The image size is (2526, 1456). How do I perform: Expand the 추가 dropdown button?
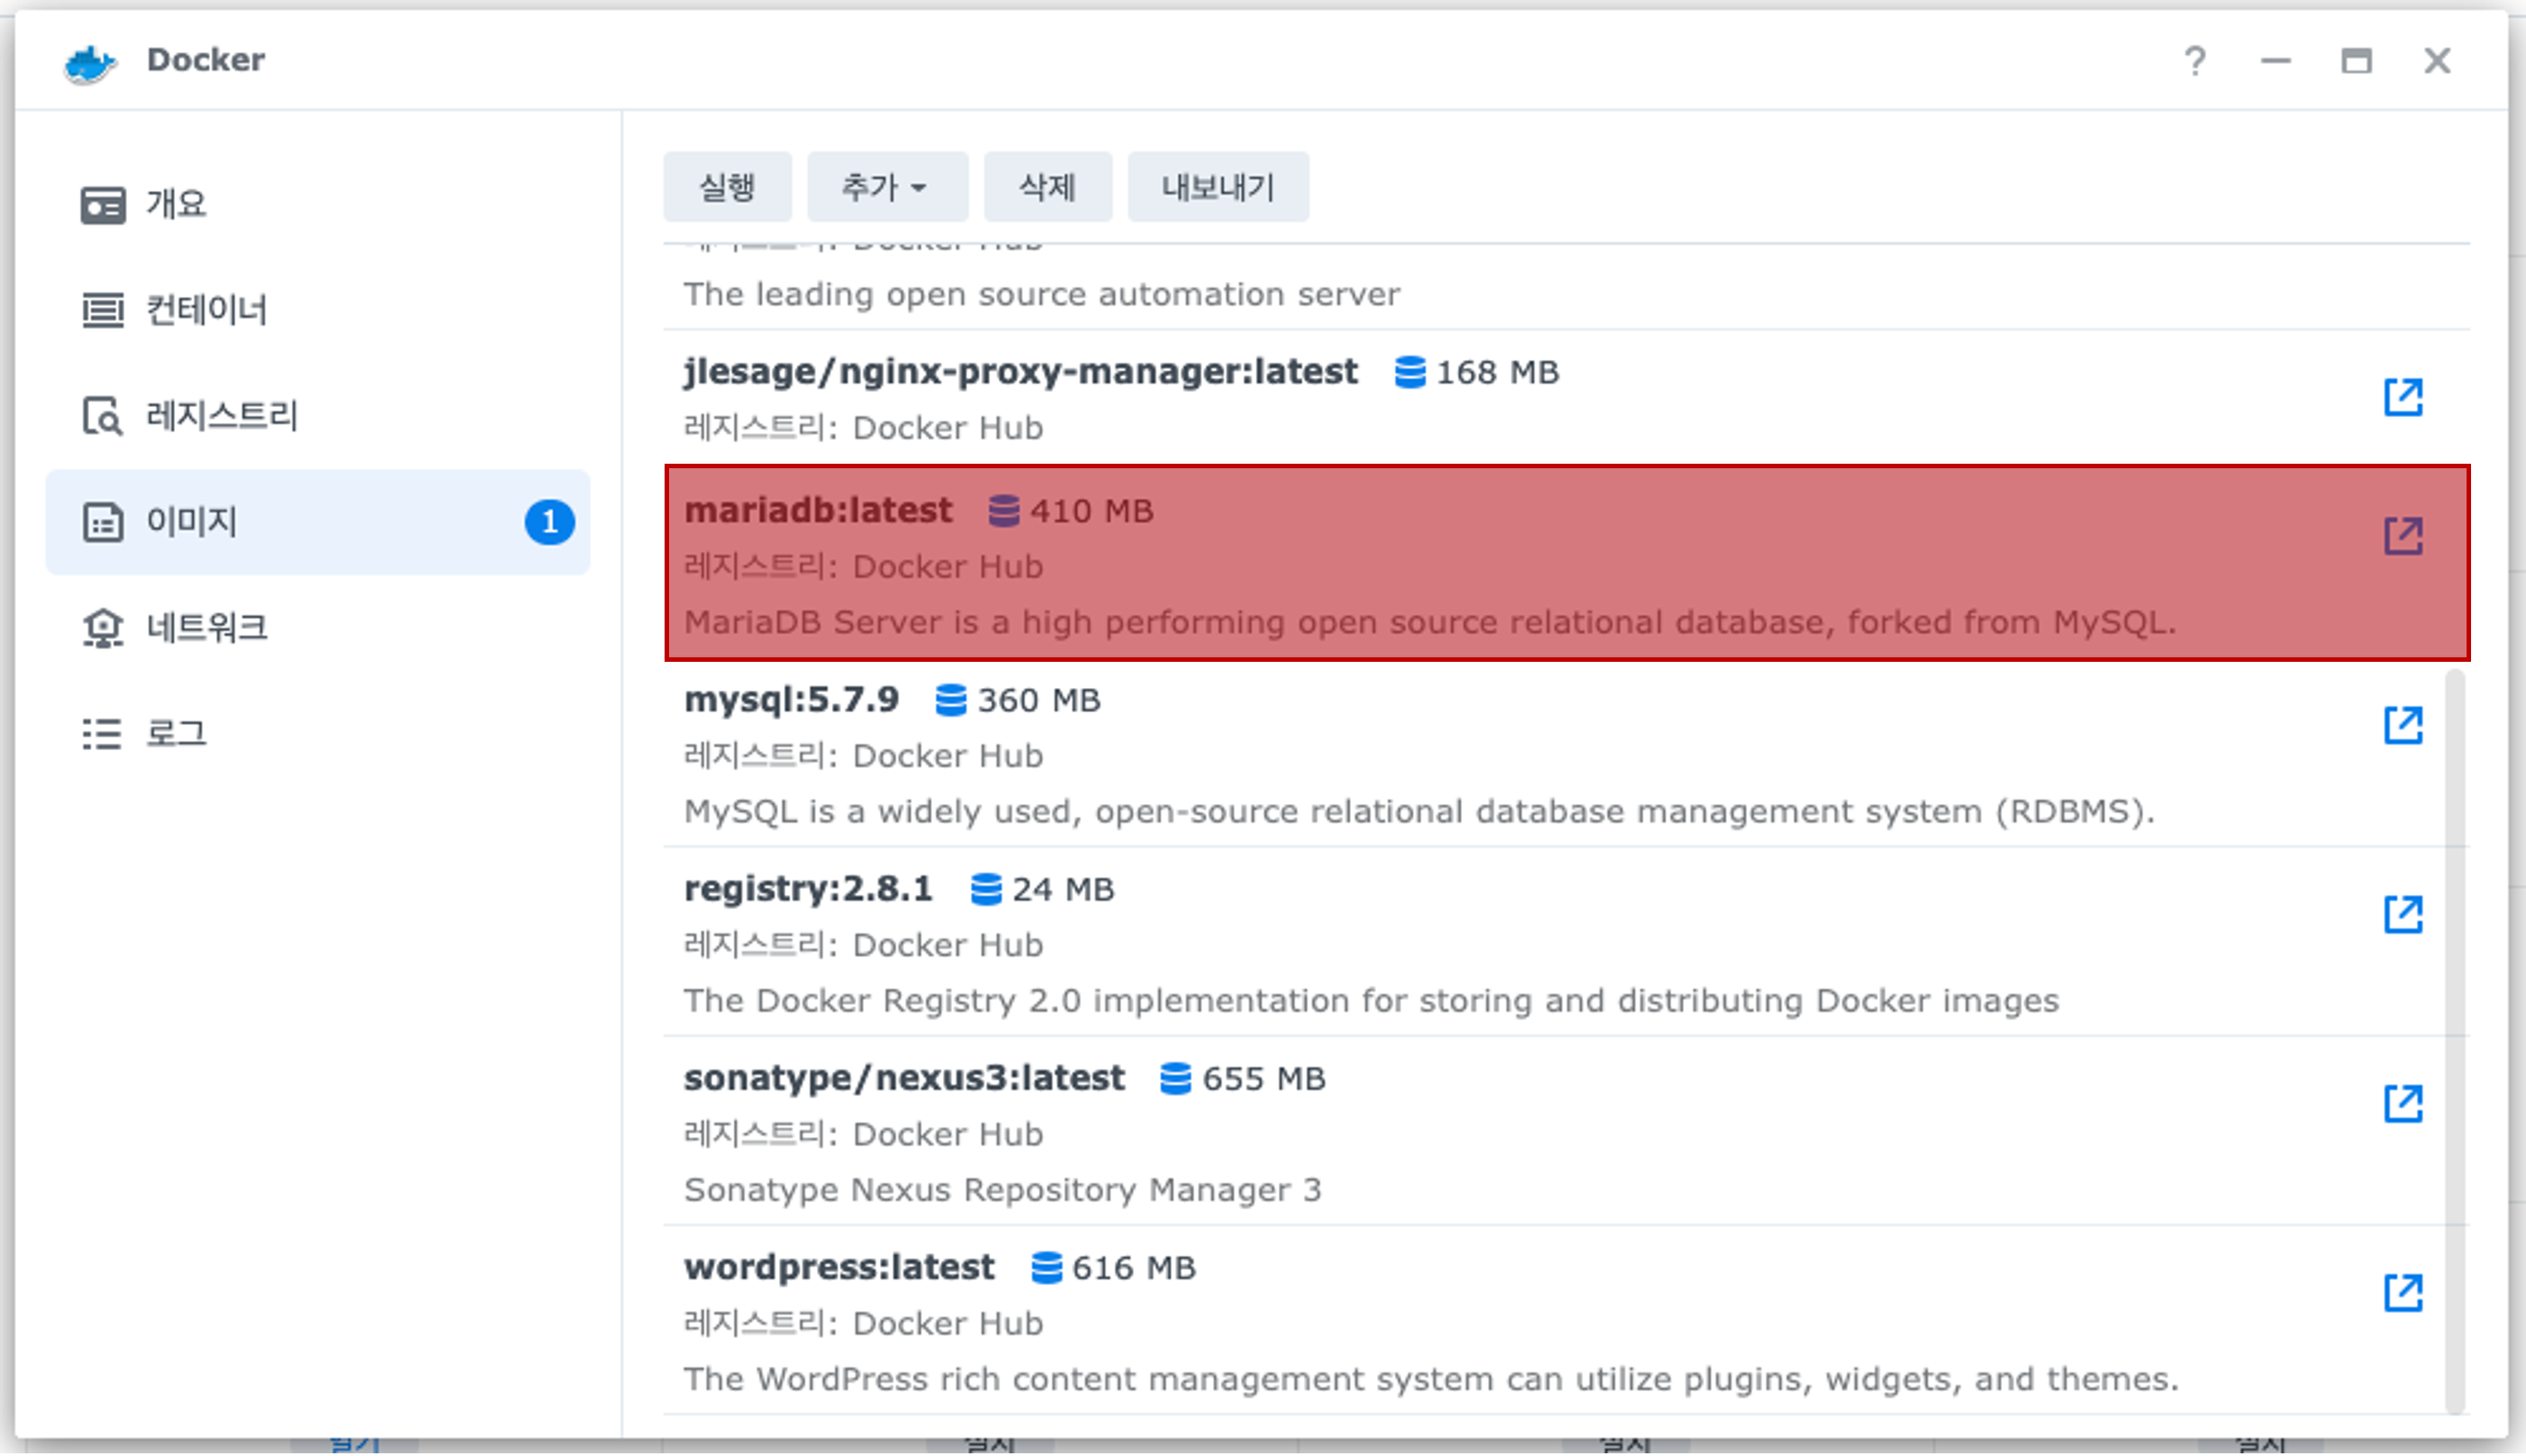(x=886, y=187)
